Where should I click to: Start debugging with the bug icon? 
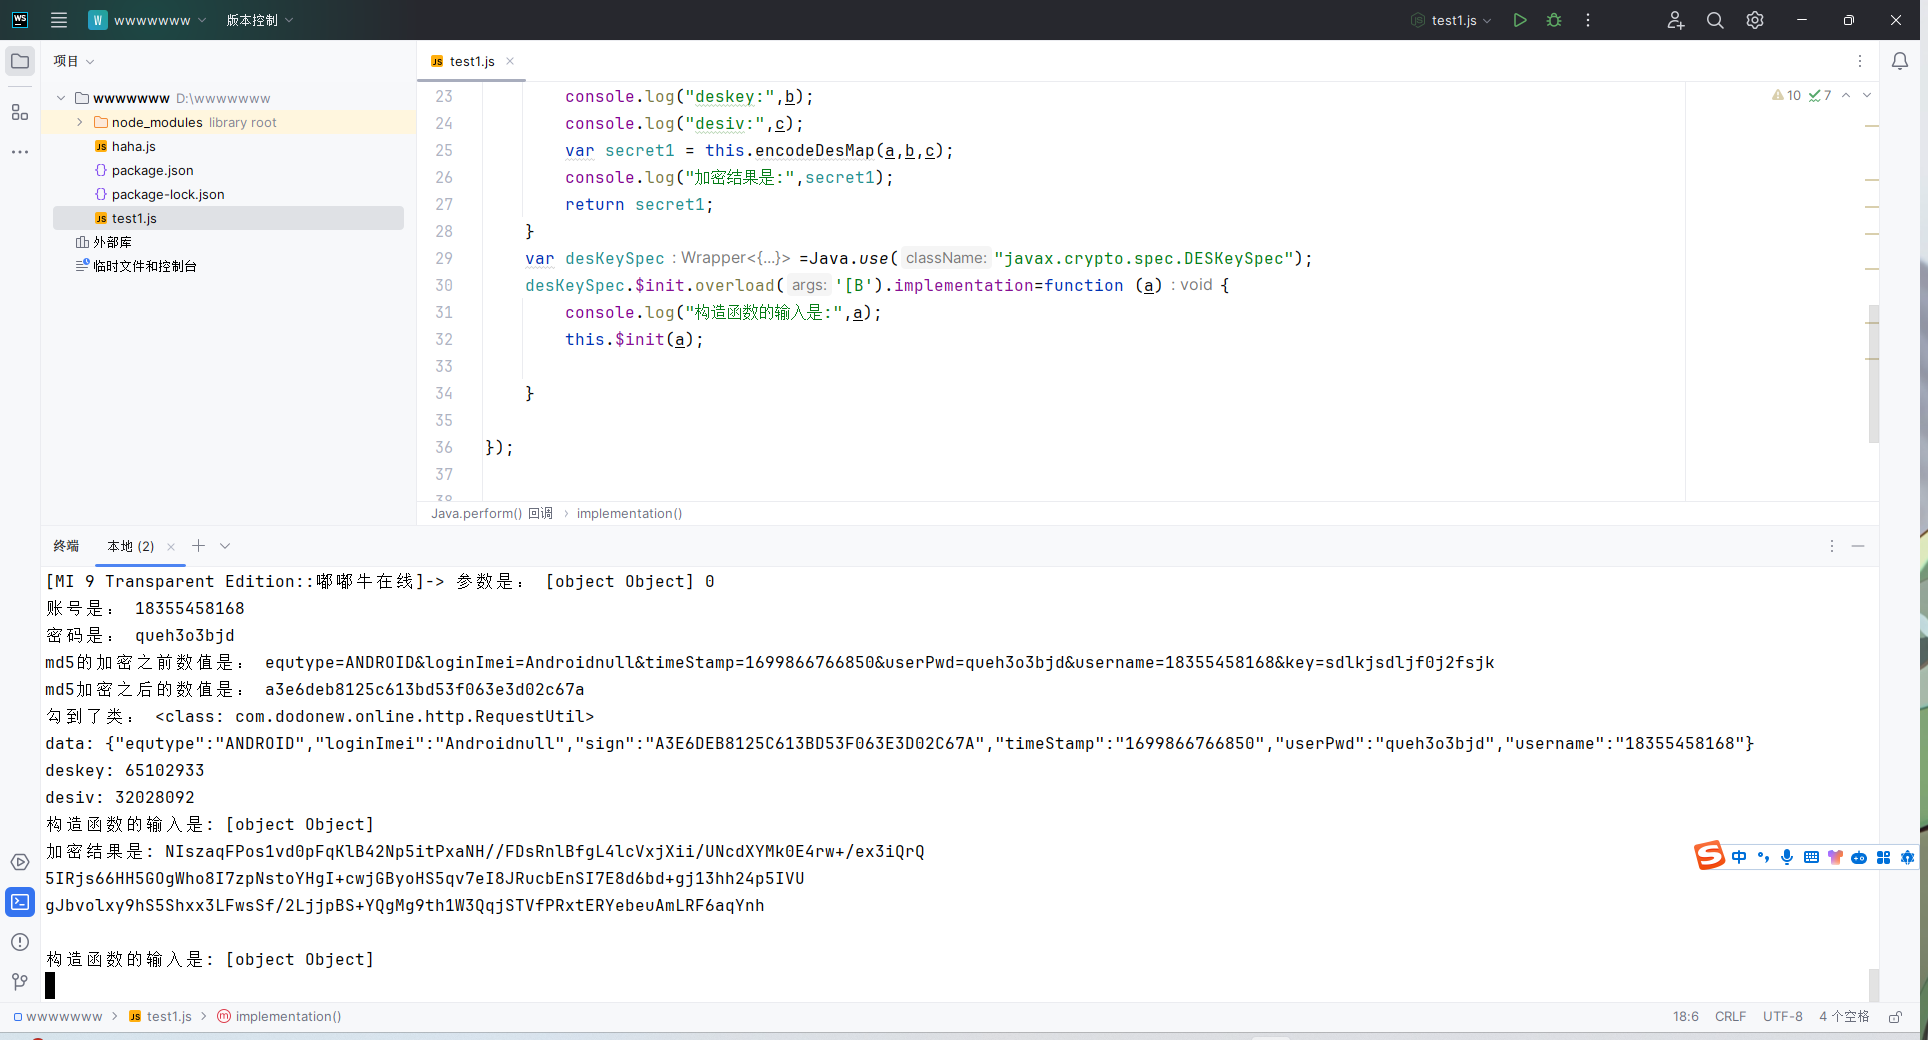pos(1553,20)
